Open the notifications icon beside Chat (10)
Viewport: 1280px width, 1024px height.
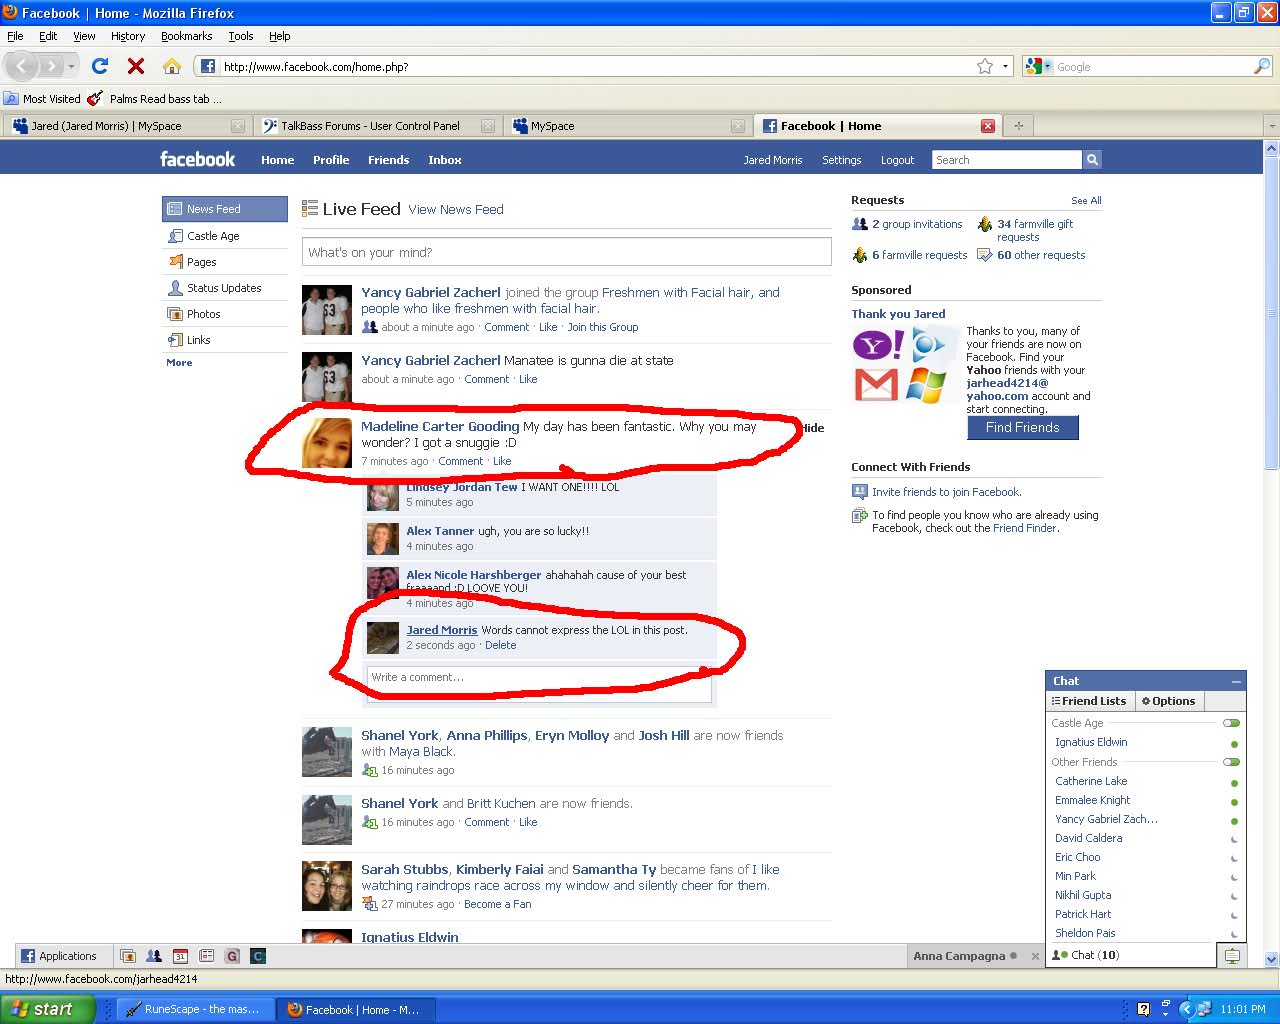[1232, 956]
